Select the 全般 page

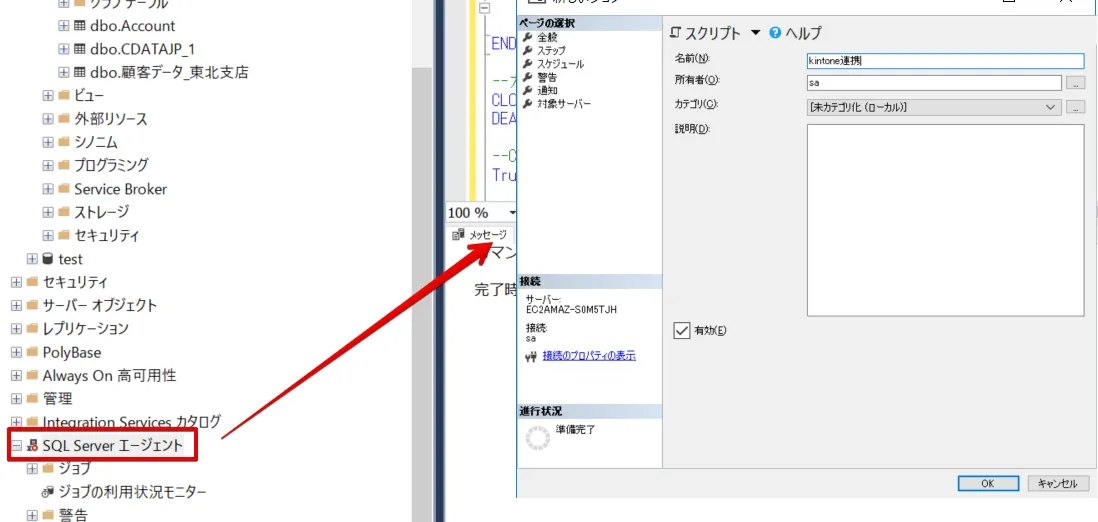(548, 37)
